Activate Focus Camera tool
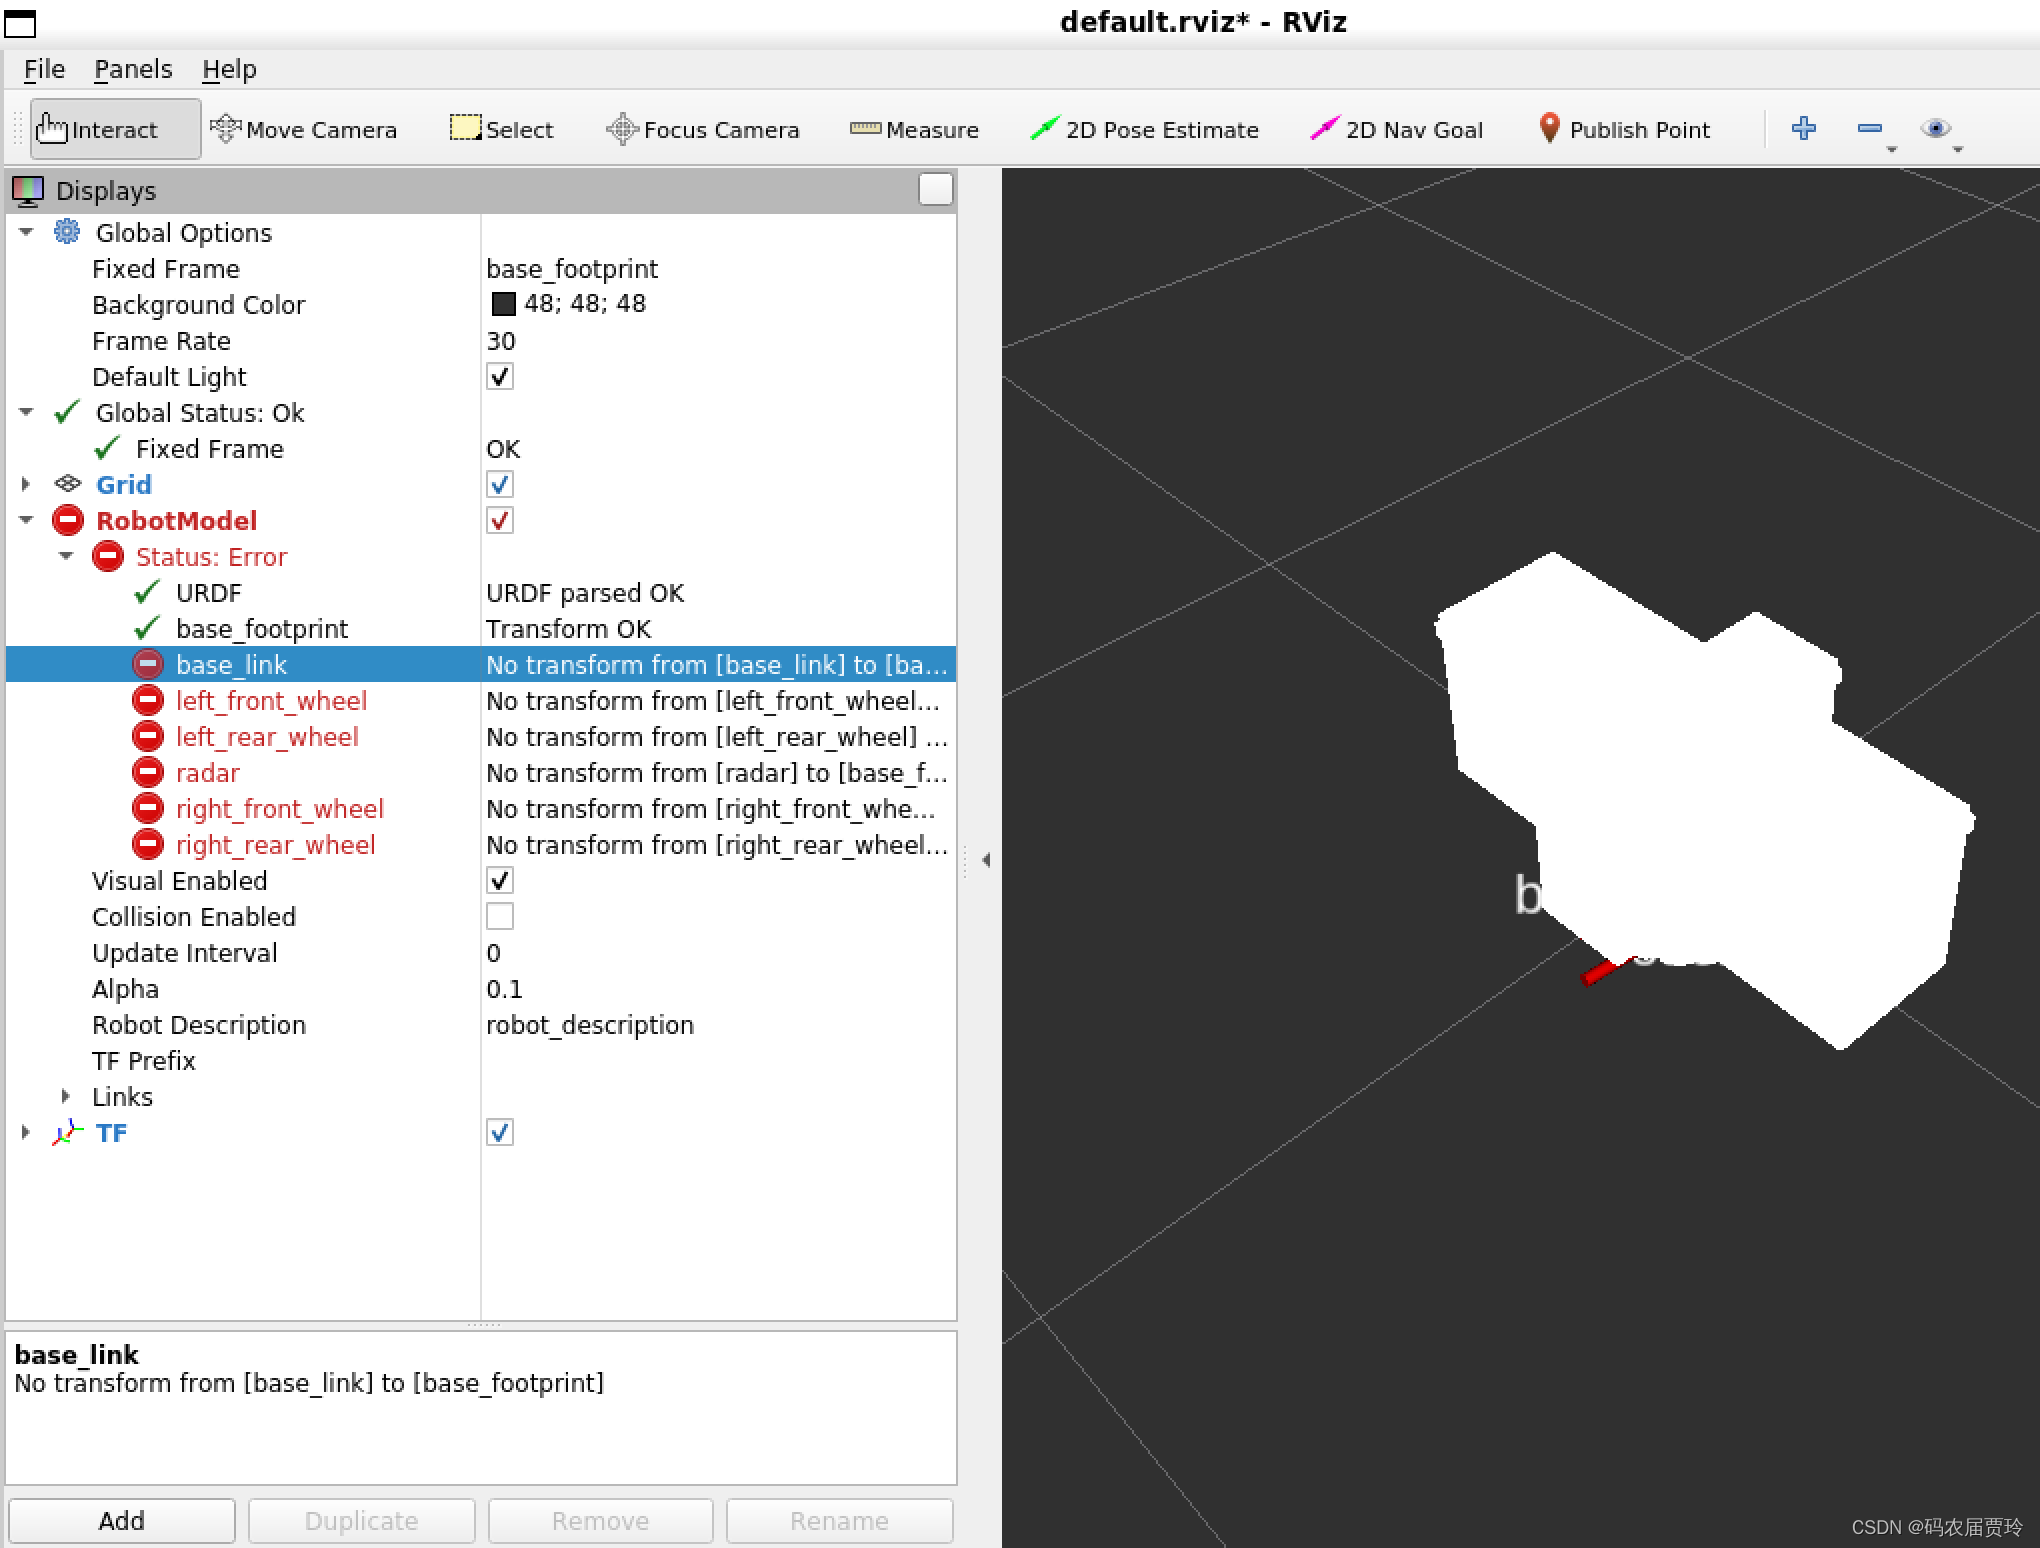The width and height of the screenshot is (2040, 1548). tap(703, 129)
